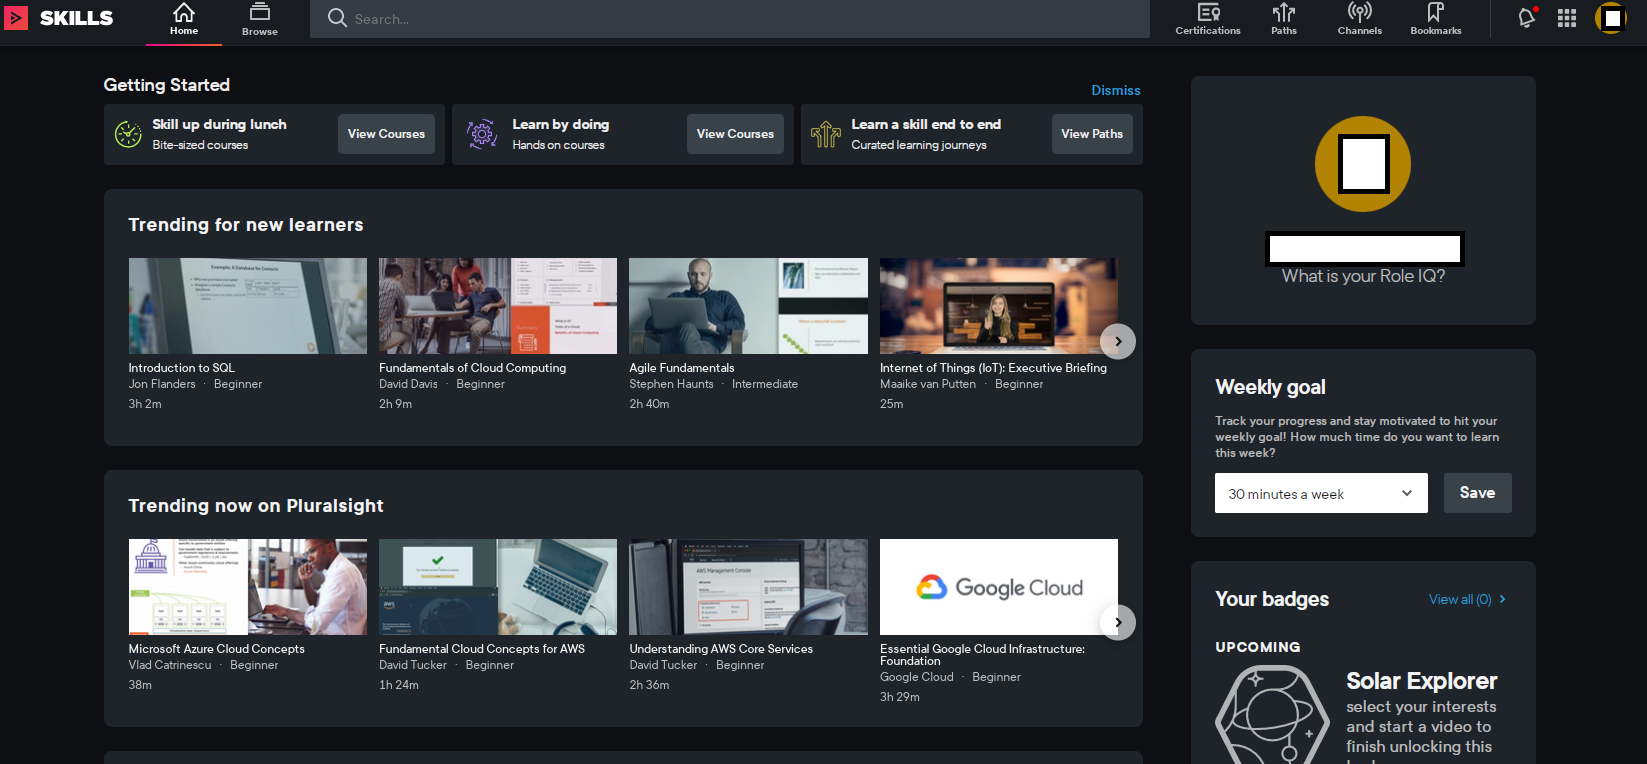1647x764 pixels.
Task: Click author name David Davis
Action: coord(408,384)
